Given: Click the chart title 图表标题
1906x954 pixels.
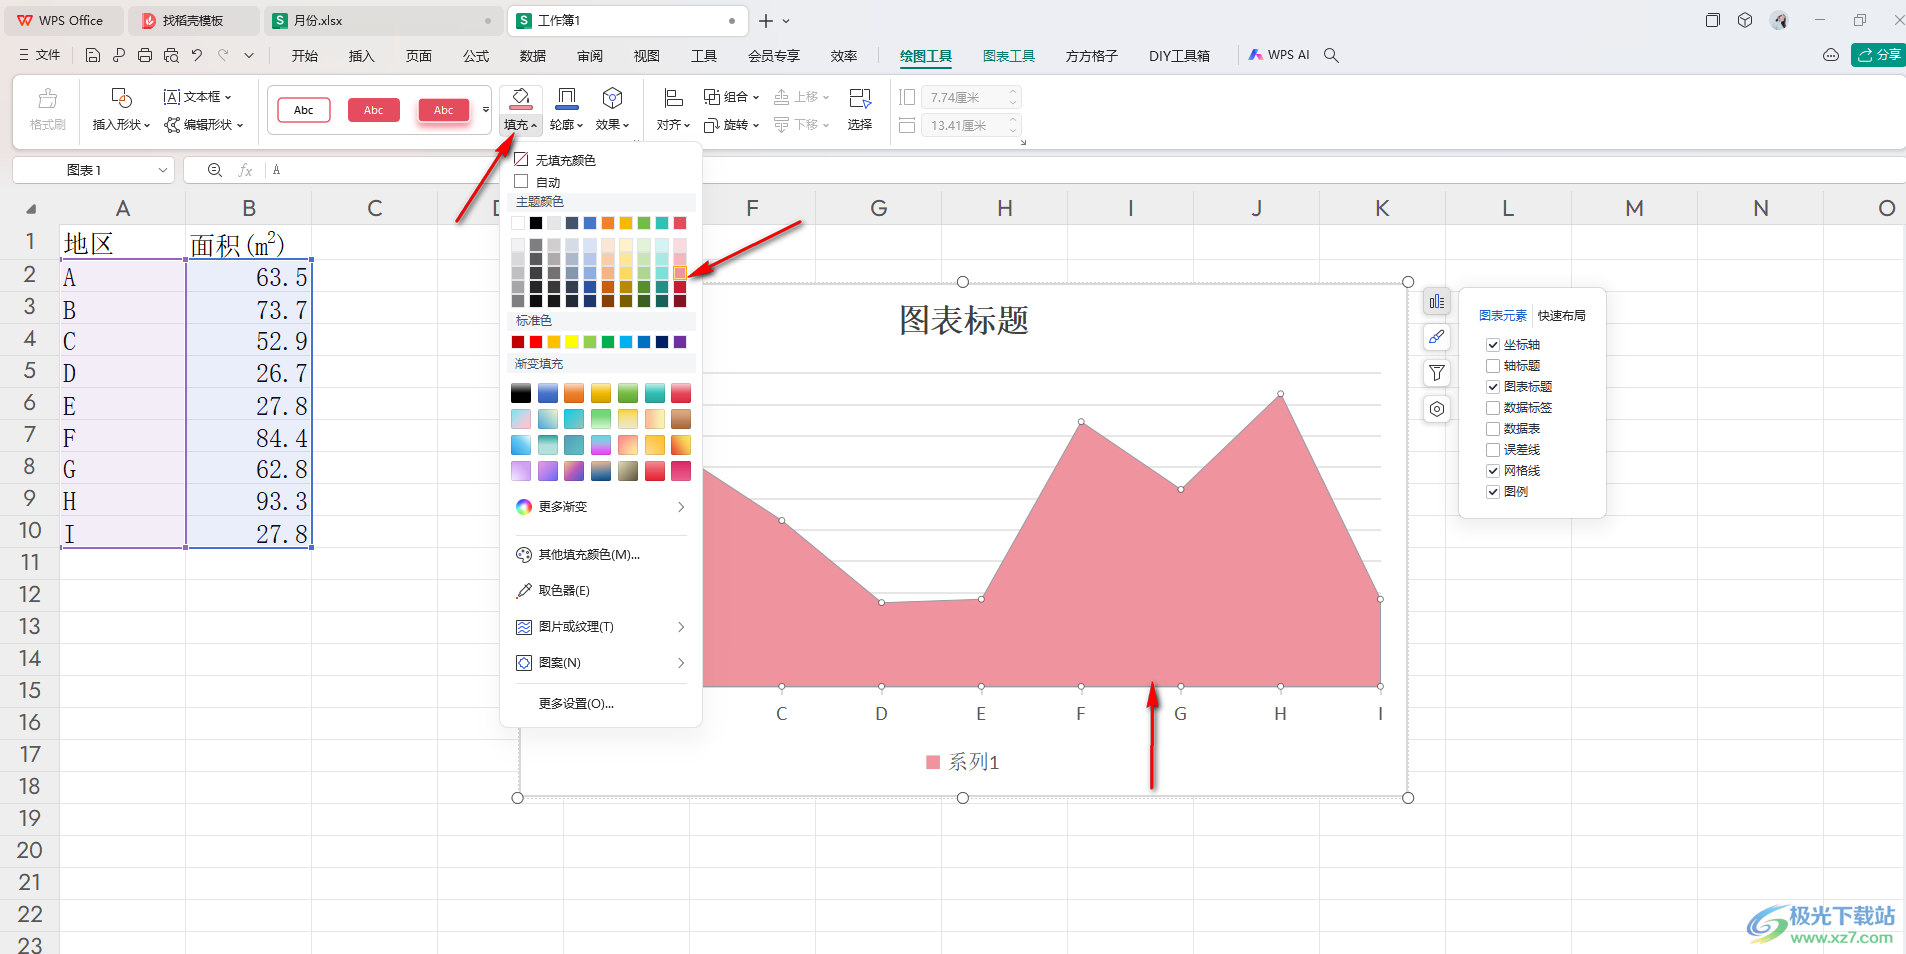Looking at the screenshot, I should [x=964, y=321].
